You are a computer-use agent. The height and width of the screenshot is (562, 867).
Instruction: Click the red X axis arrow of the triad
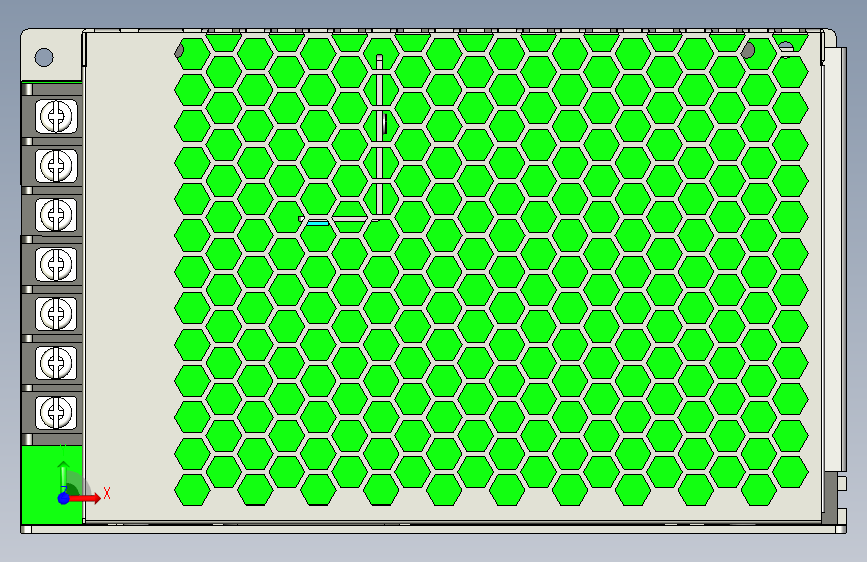click(85, 498)
